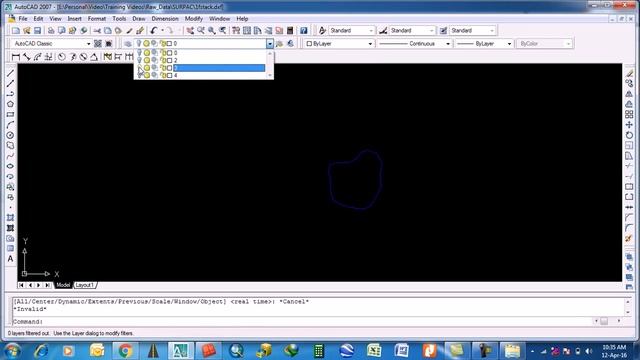Select the Polygon draw tool
Viewport: 640px width, 360px height.
coord(10,104)
